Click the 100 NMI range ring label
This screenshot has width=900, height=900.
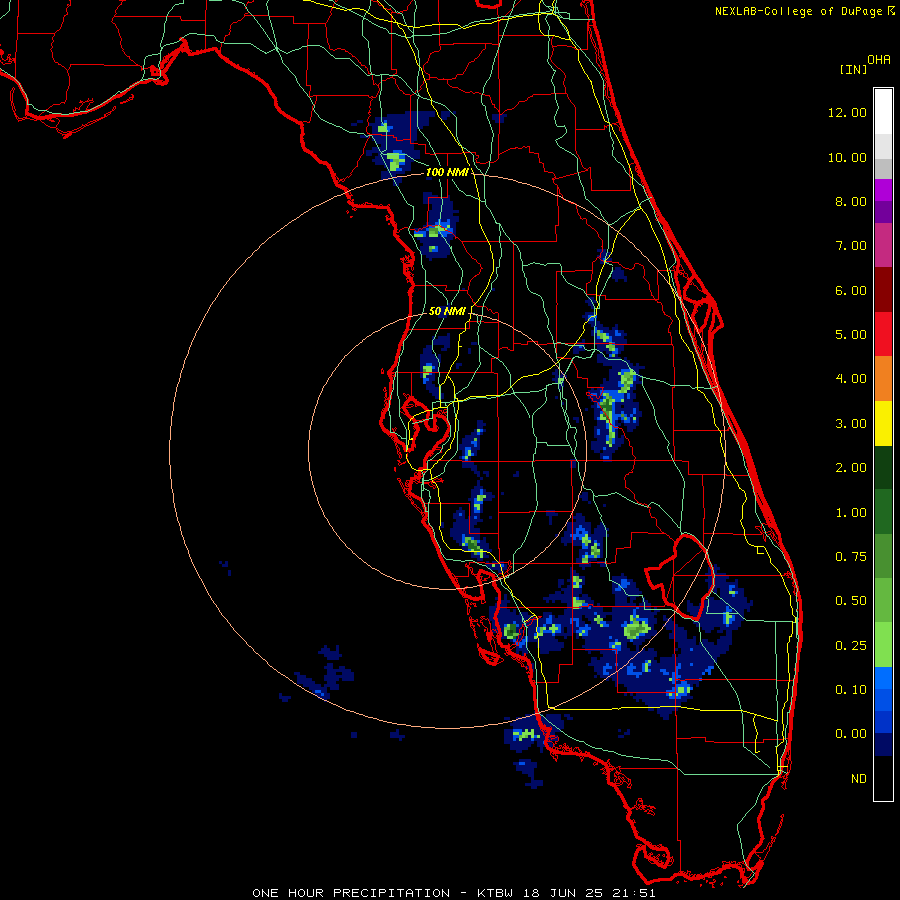point(446,172)
